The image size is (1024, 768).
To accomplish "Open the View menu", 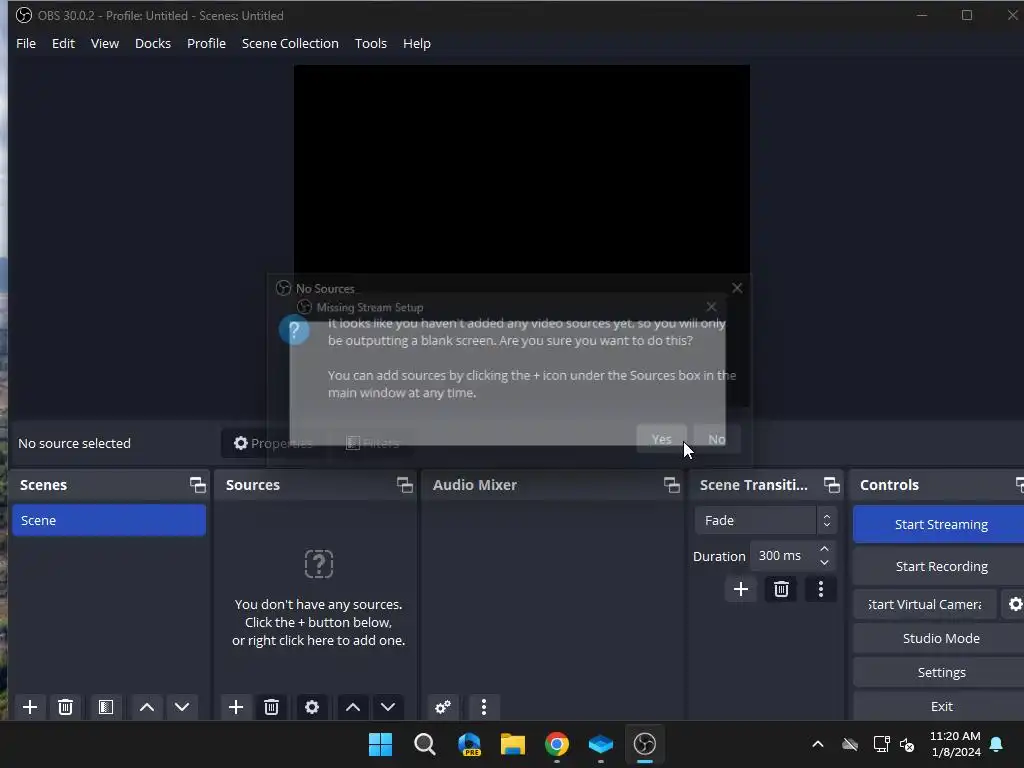I will click(x=104, y=43).
